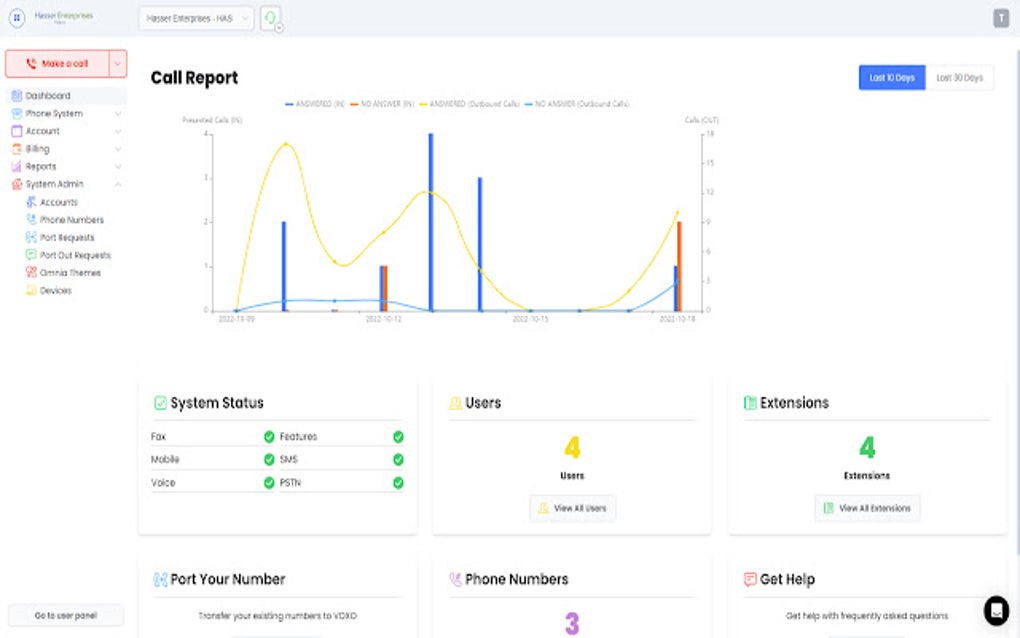
Task: Open the user avatar T icon
Action: click(x=1001, y=18)
